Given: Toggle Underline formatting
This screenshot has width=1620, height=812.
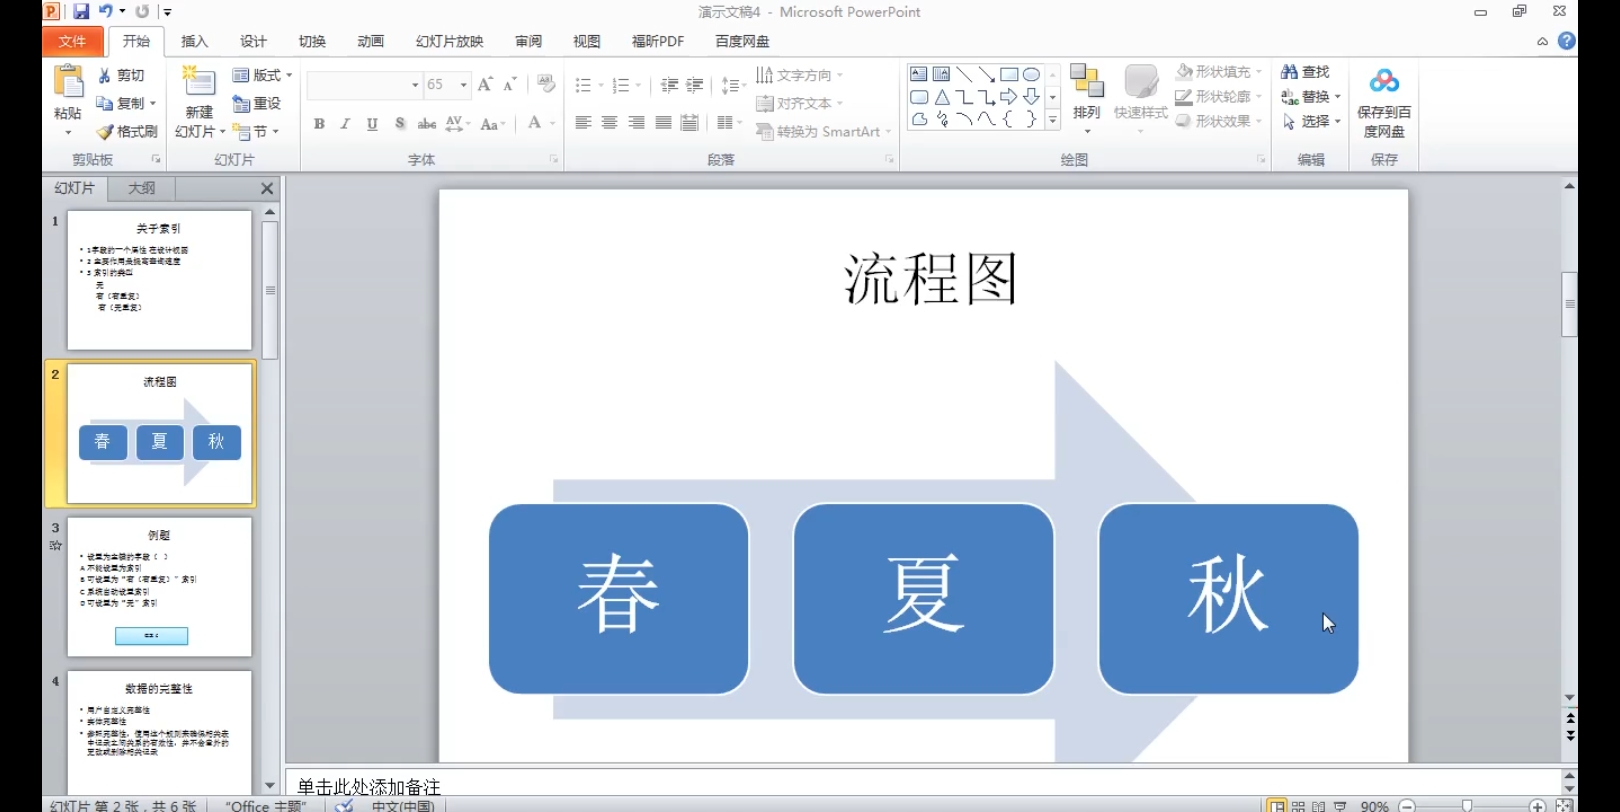Looking at the screenshot, I should [x=372, y=124].
